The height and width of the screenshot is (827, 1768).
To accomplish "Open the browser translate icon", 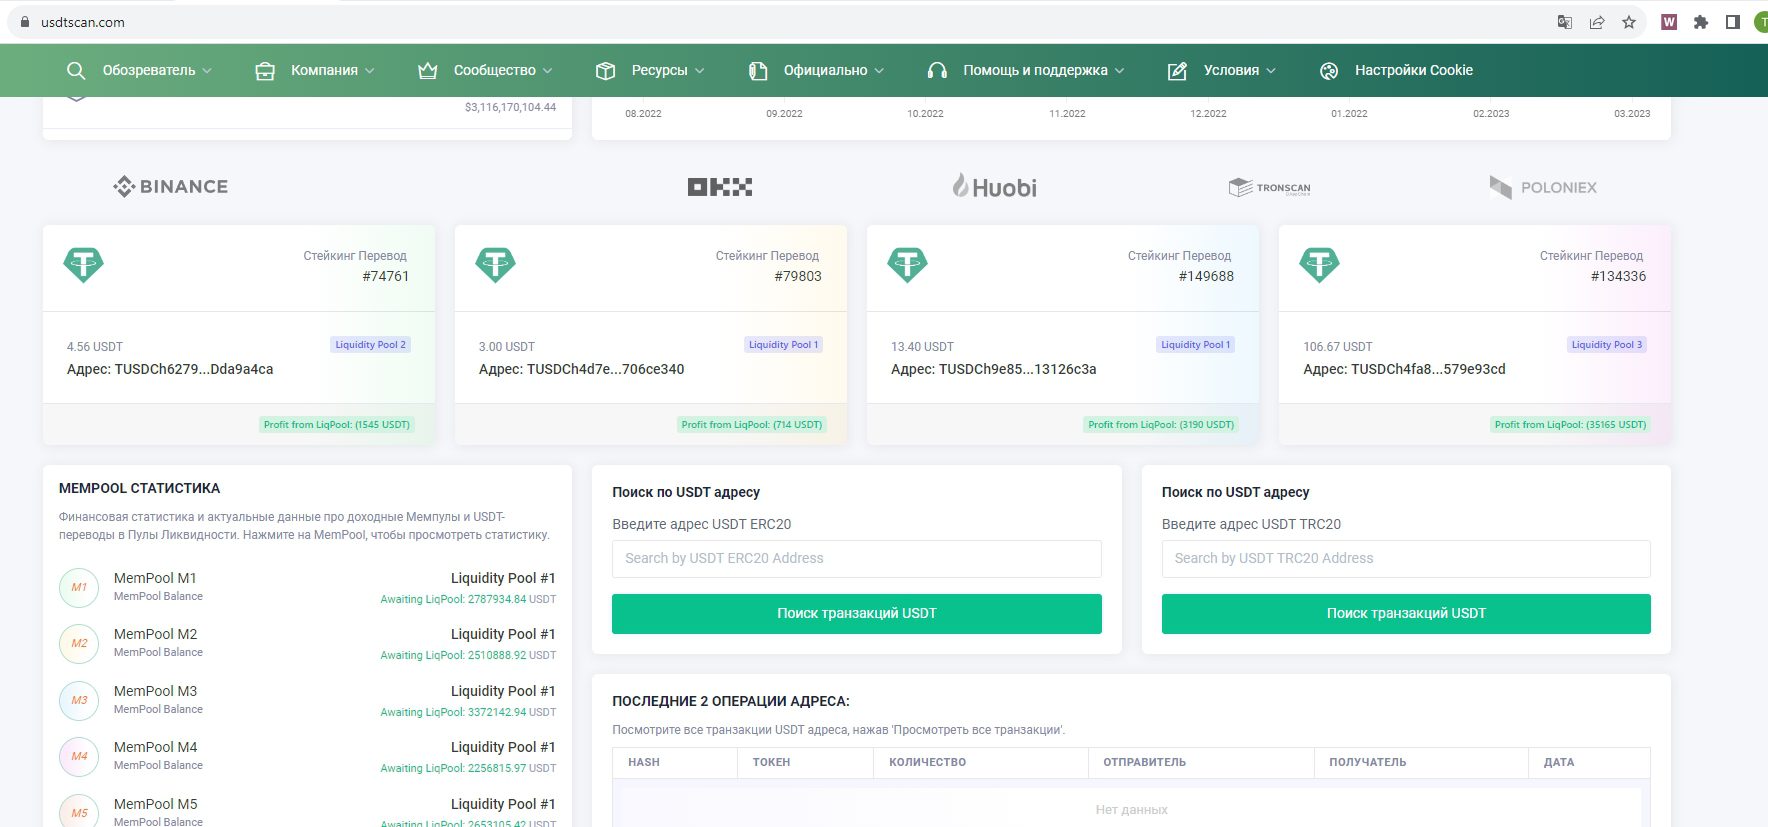I will point(1565,22).
